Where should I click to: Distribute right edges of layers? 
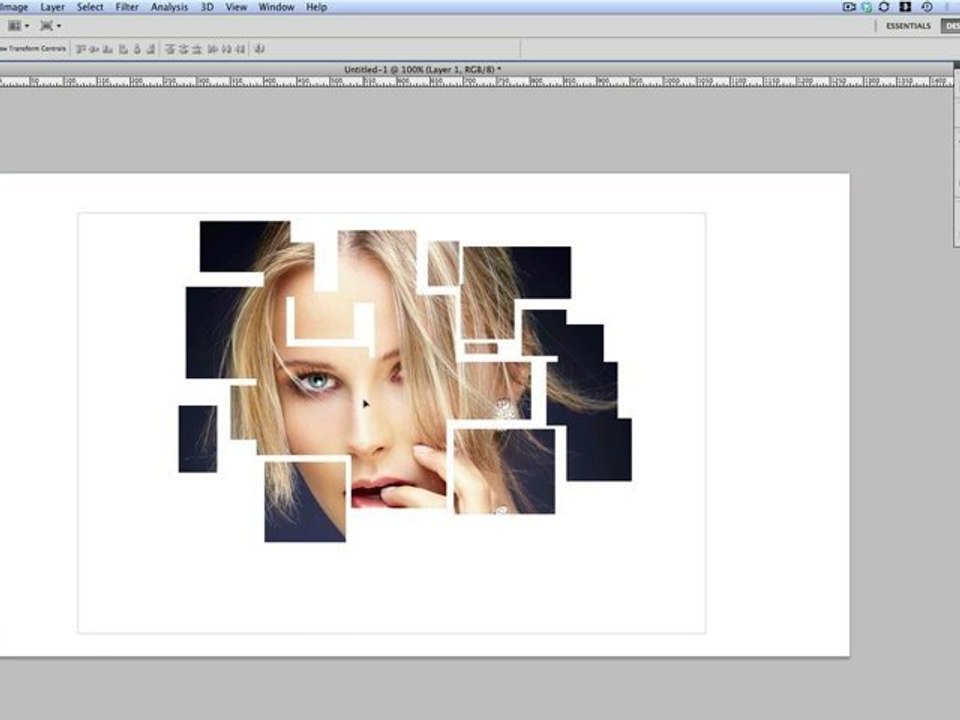pyautogui.click(x=240, y=49)
